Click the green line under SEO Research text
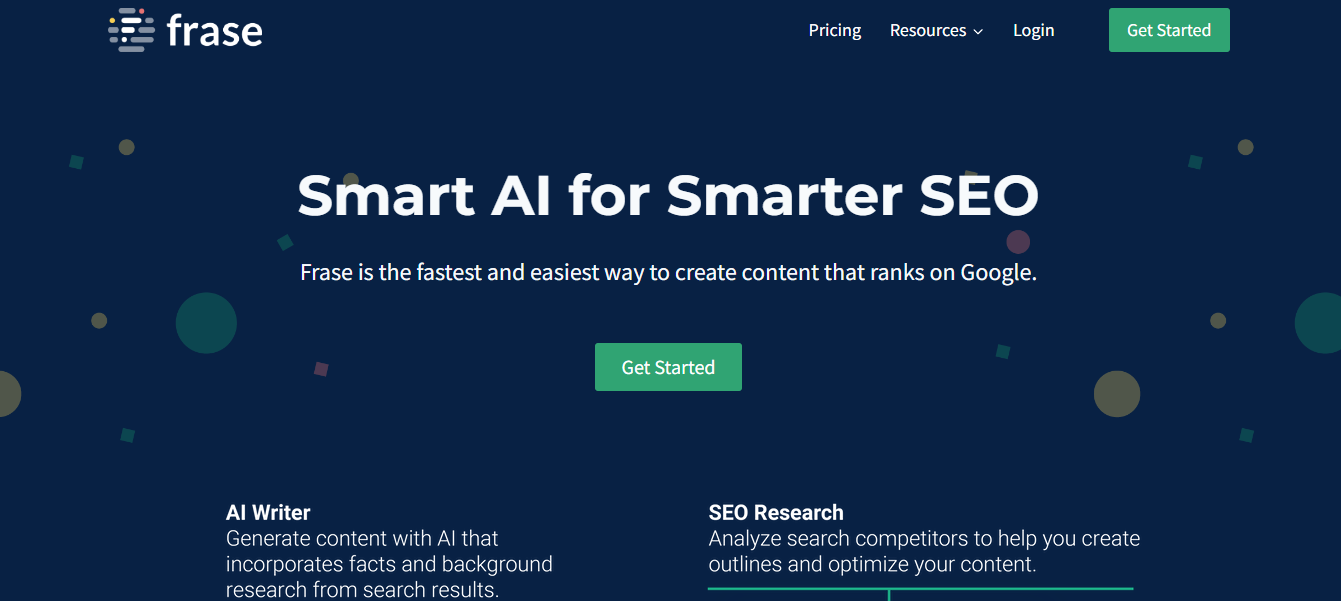 coord(920,588)
